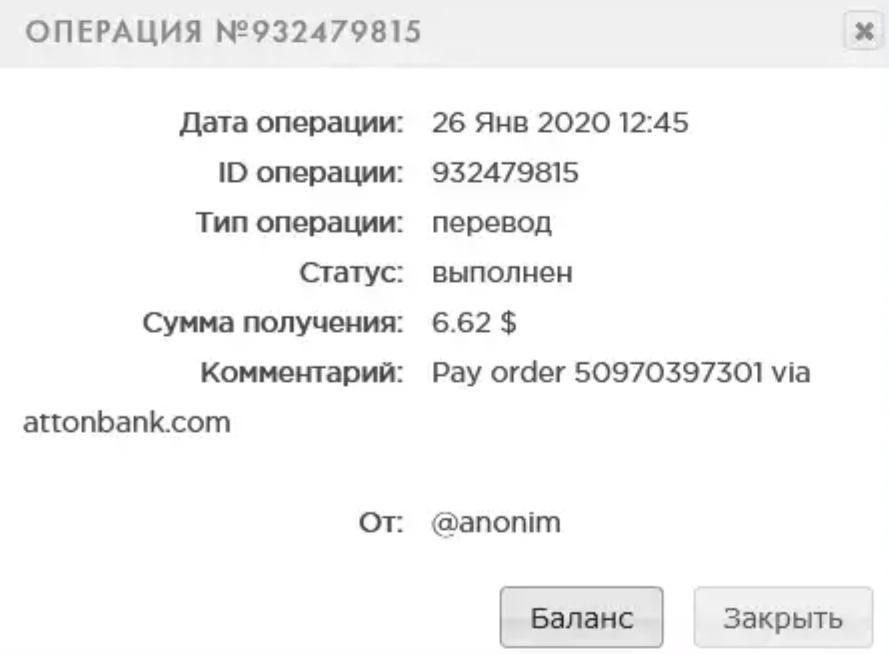Click the operation type value перевод
Viewport: 889px width, 654px height.
click(492, 223)
